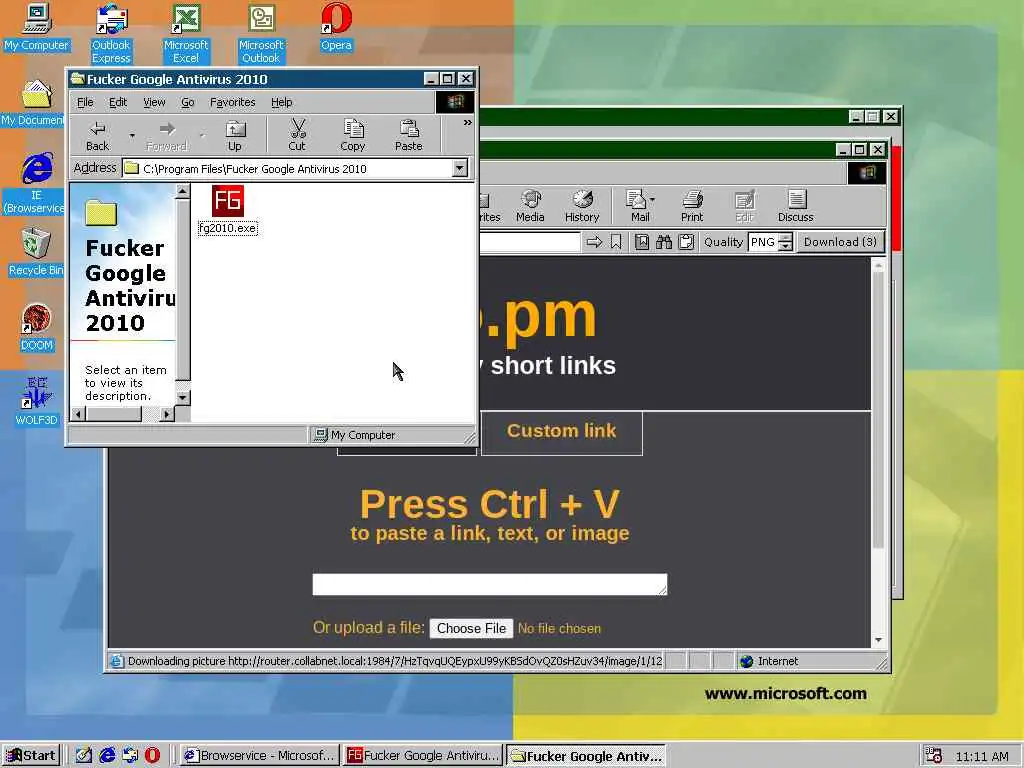
Task: Open the Edit menu
Action: (118, 103)
